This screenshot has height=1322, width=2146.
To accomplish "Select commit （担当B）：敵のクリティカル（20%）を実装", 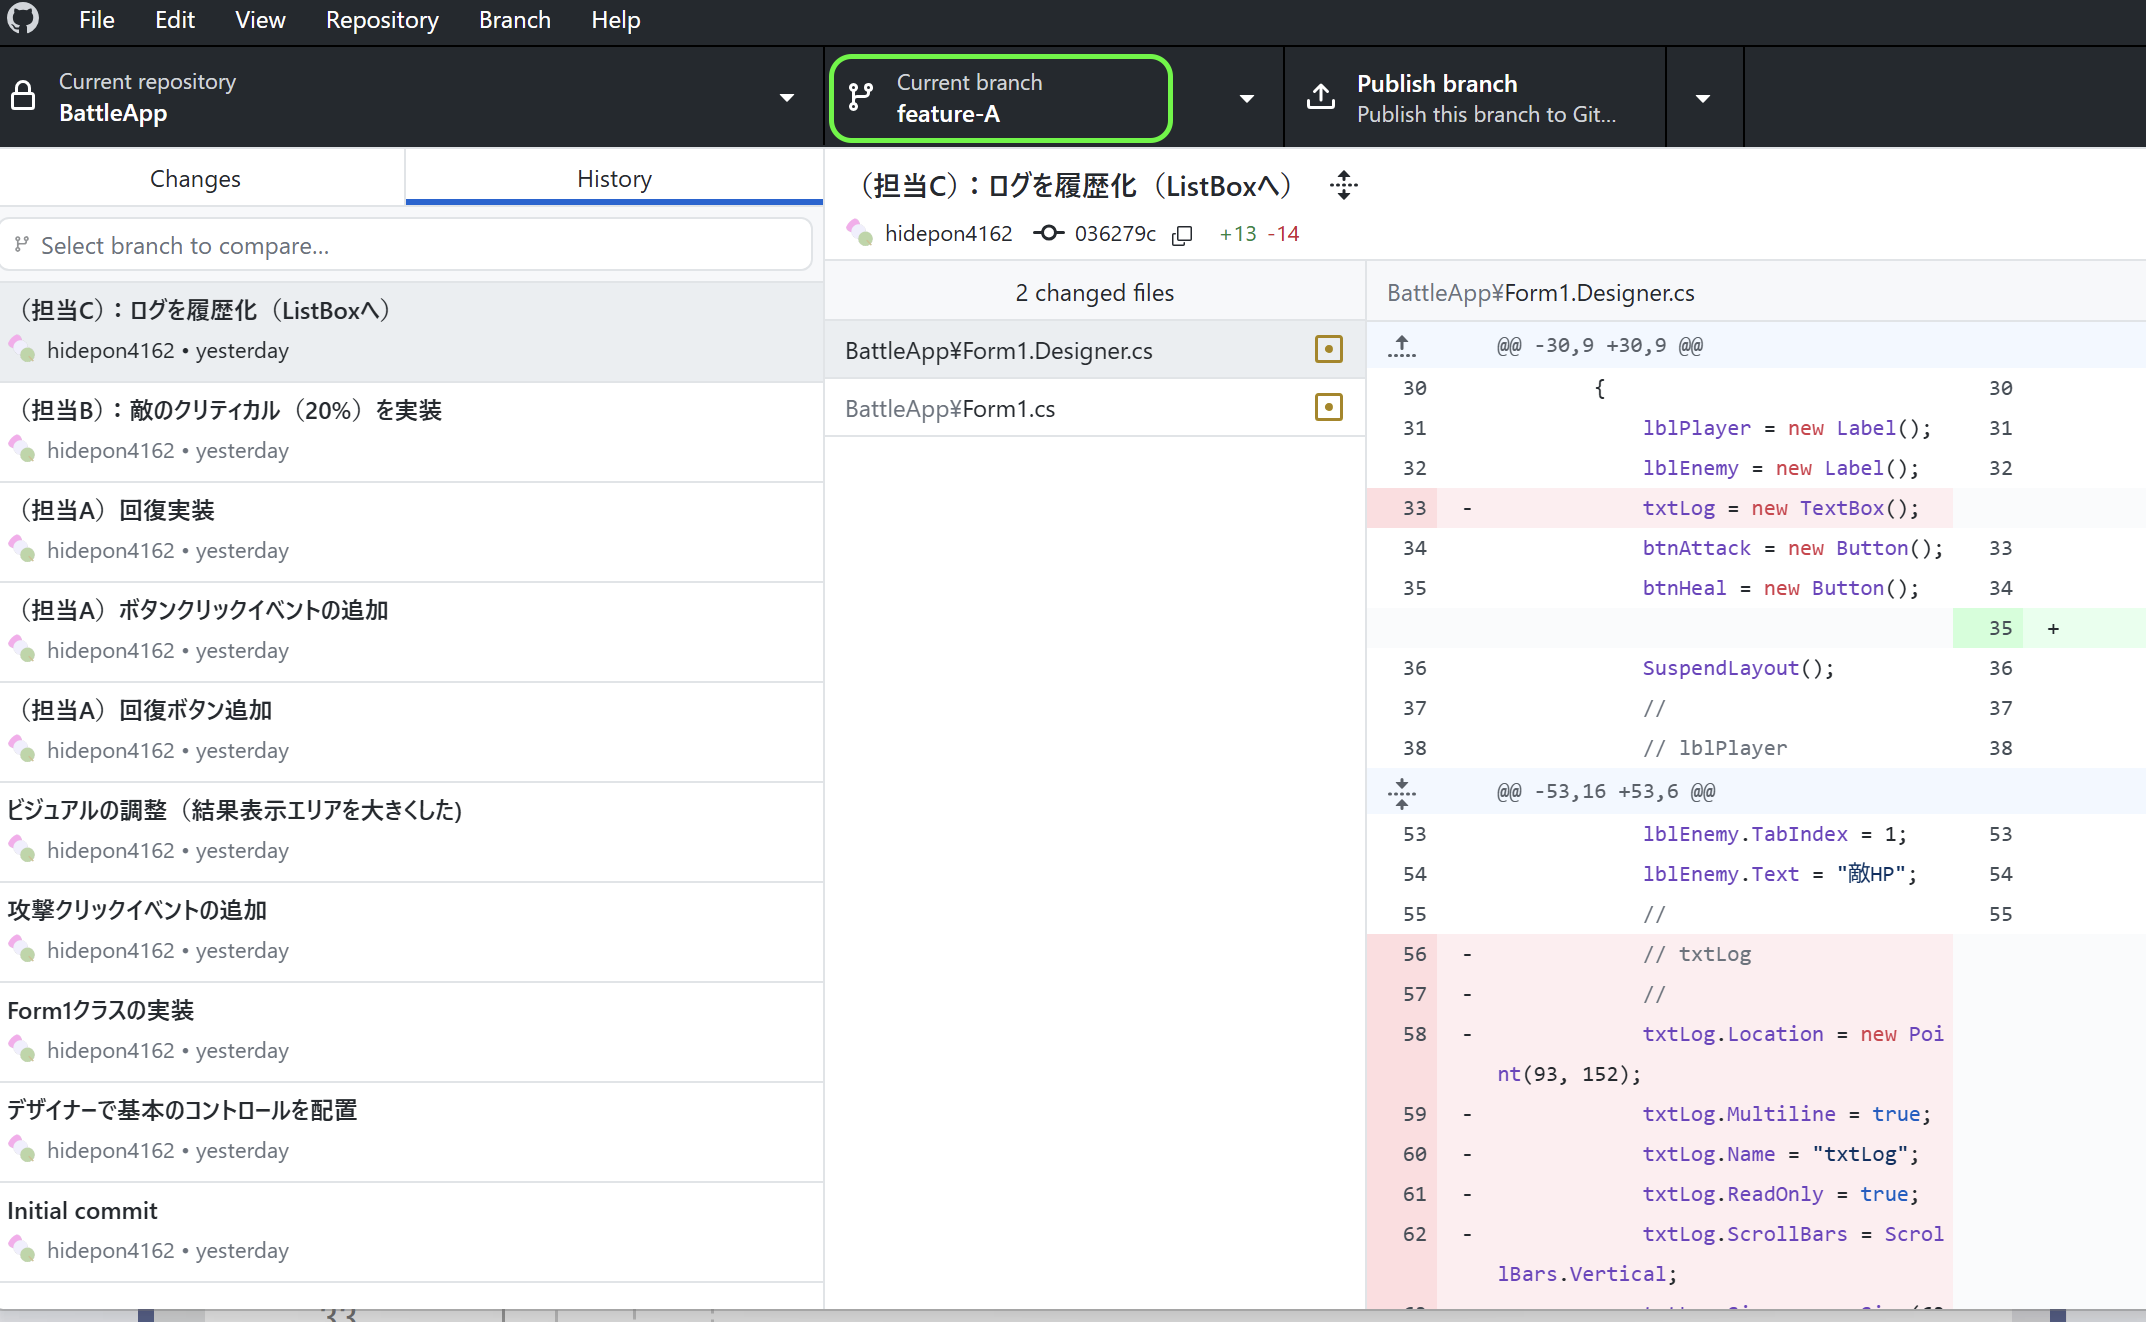I will coord(411,432).
